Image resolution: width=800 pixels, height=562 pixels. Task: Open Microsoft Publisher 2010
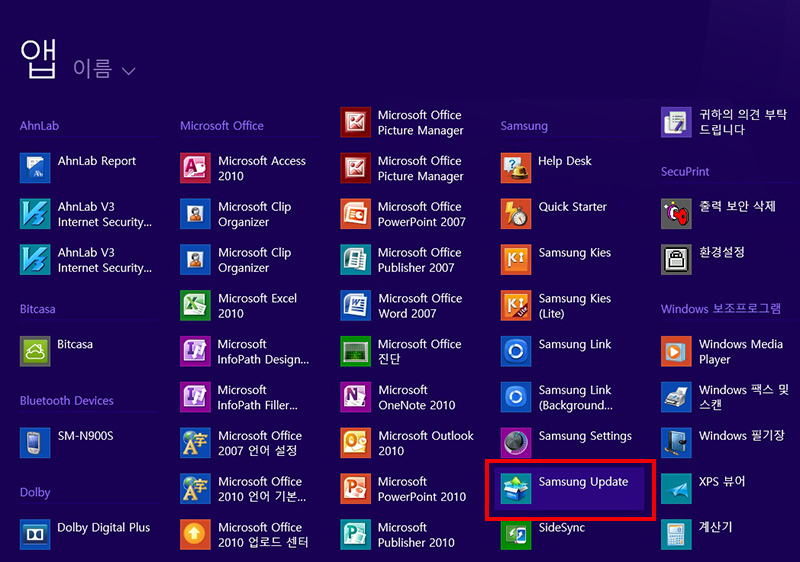pyautogui.click(x=397, y=534)
